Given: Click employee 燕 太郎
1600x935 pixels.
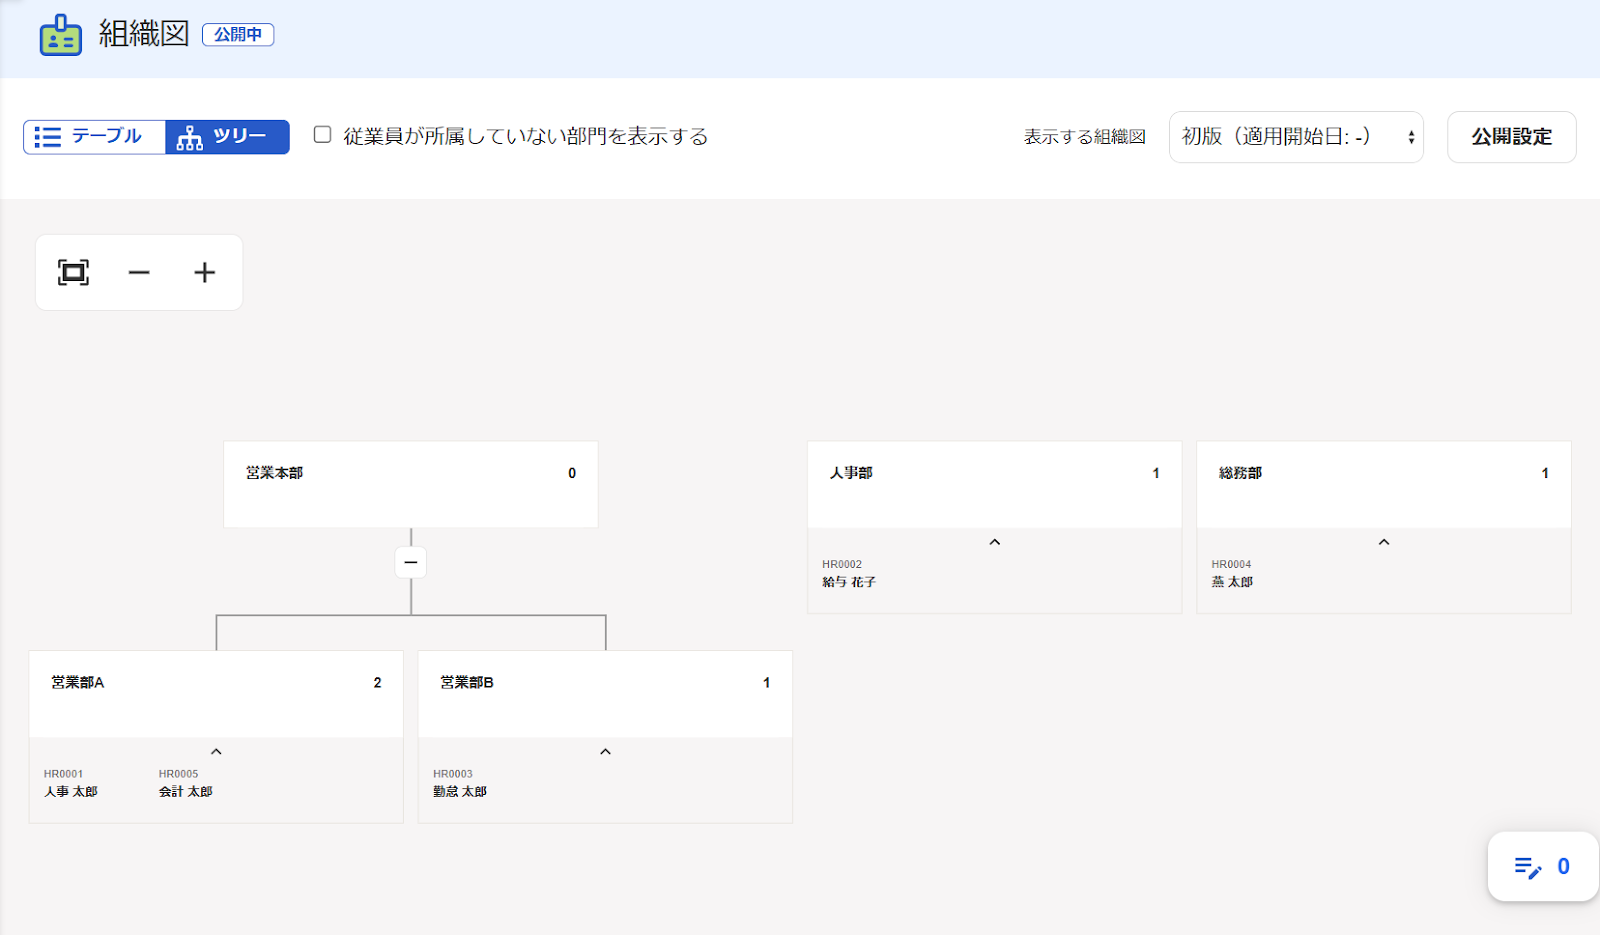Looking at the screenshot, I should [x=1232, y=582].
